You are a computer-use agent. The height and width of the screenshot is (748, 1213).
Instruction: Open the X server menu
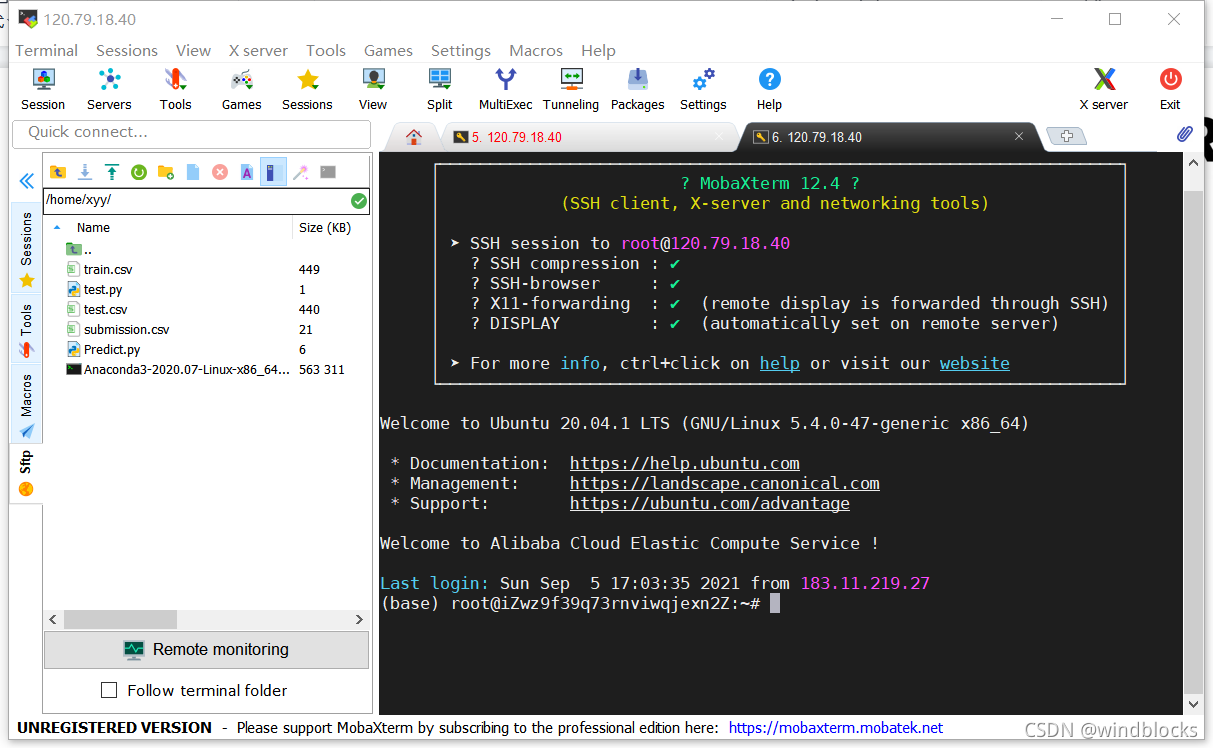click(258, 50)
